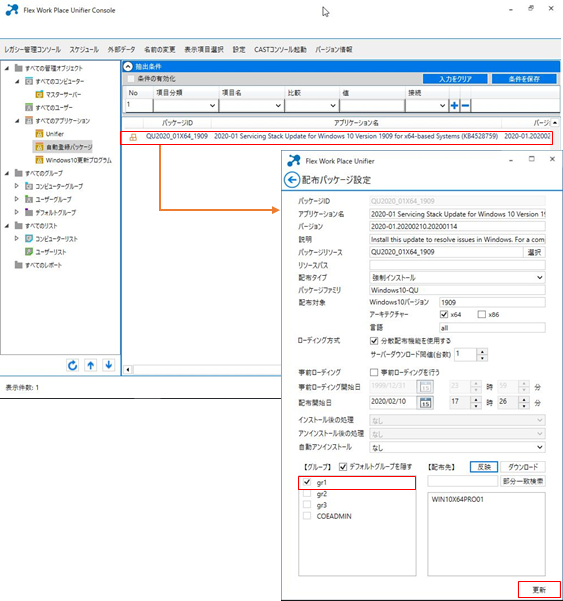Click the 値 input field
563x601 pixels.
[x=372, y=105]
